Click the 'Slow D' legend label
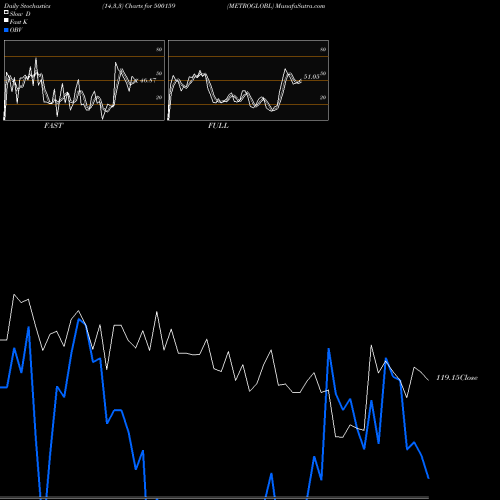 [x=20, y=14]
